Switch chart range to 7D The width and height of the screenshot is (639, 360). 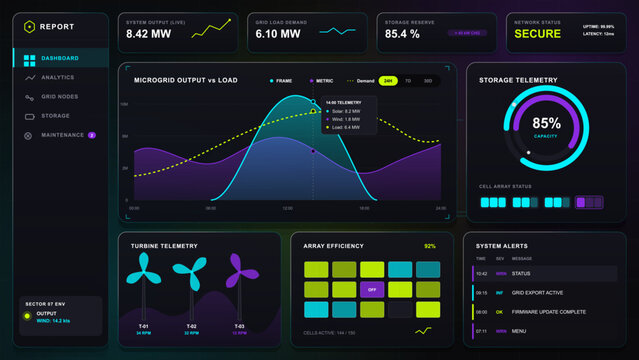408,81
